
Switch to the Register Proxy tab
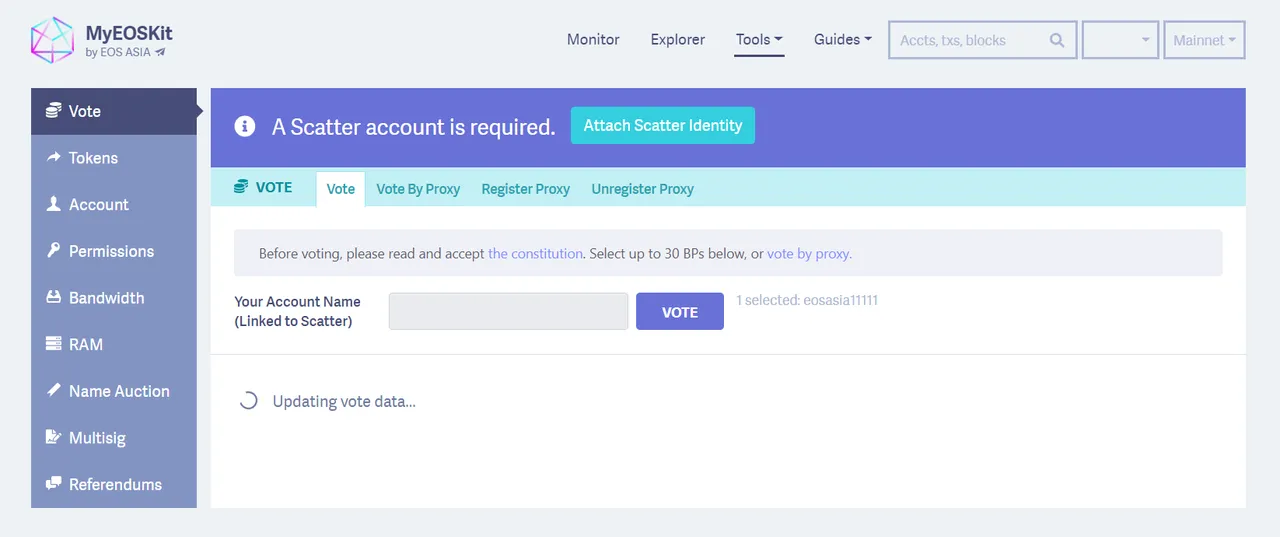[526, 189]
